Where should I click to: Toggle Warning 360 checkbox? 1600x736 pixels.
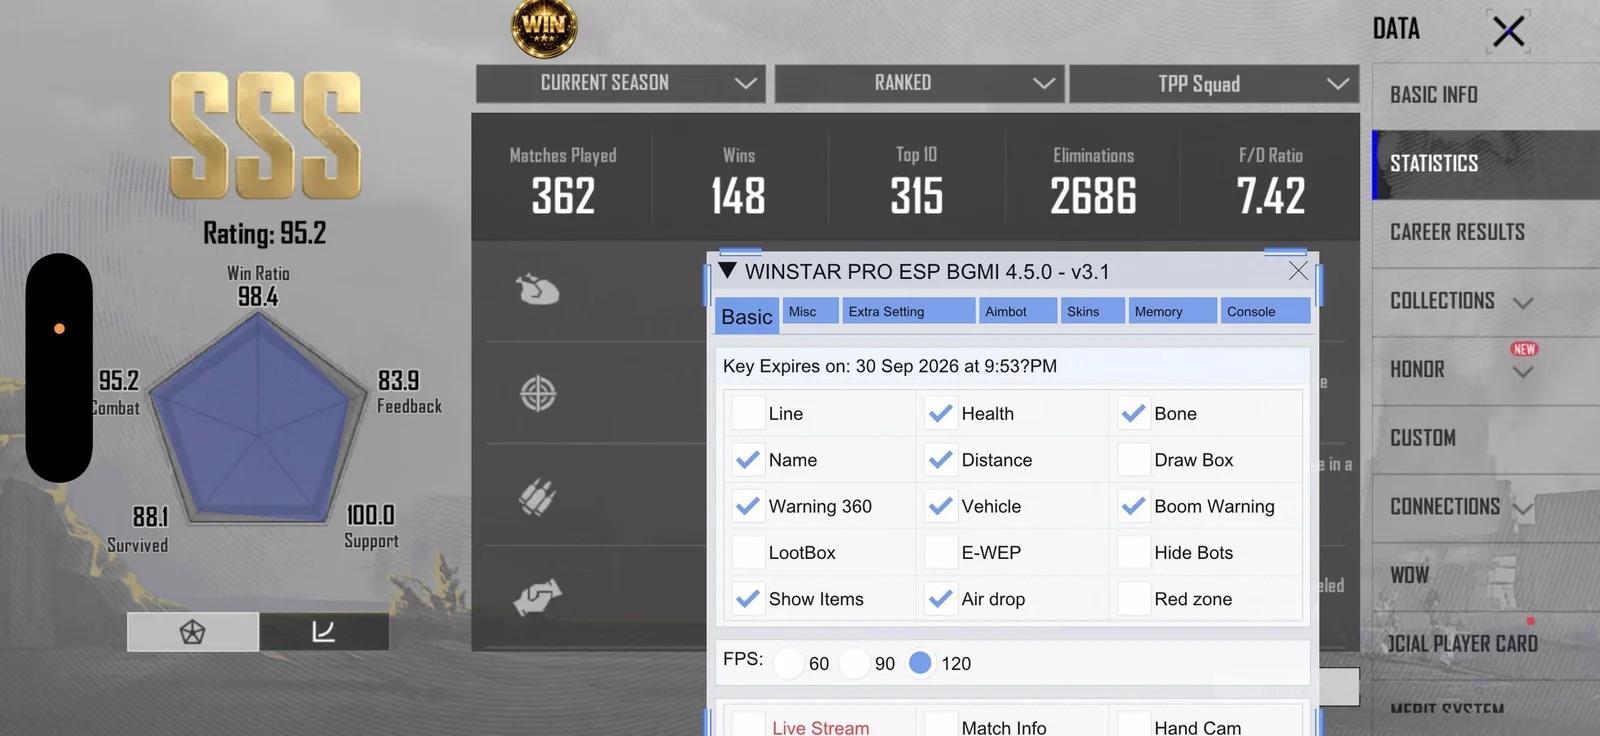[748, 506]
